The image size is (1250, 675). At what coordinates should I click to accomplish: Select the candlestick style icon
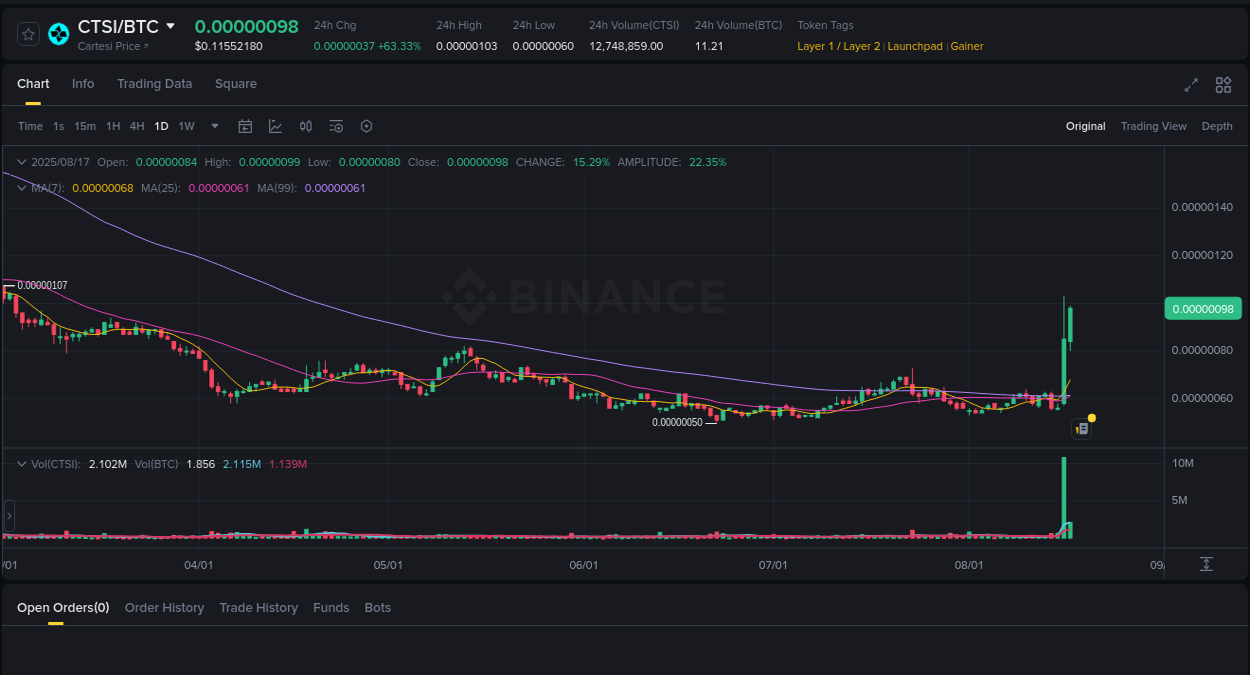(306, 126)
